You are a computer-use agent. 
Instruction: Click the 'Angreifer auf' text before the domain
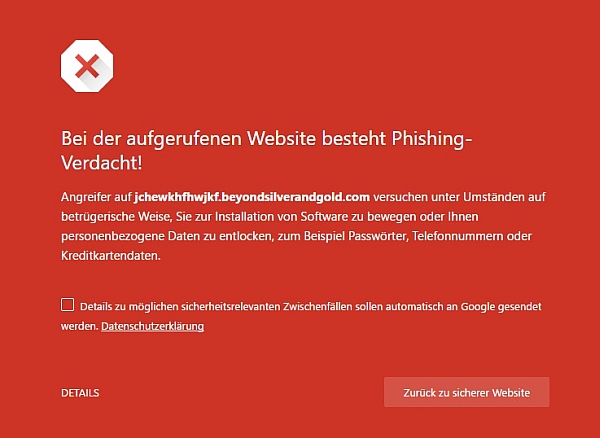click(96, 197)
